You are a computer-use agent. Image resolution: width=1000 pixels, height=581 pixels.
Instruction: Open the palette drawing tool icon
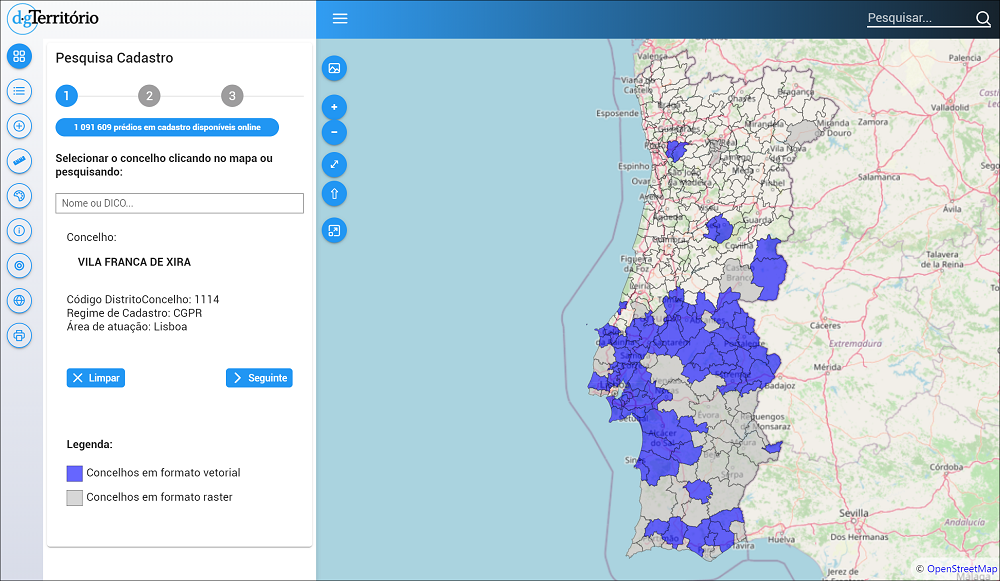pyautogui.click(x=19, y=195)
